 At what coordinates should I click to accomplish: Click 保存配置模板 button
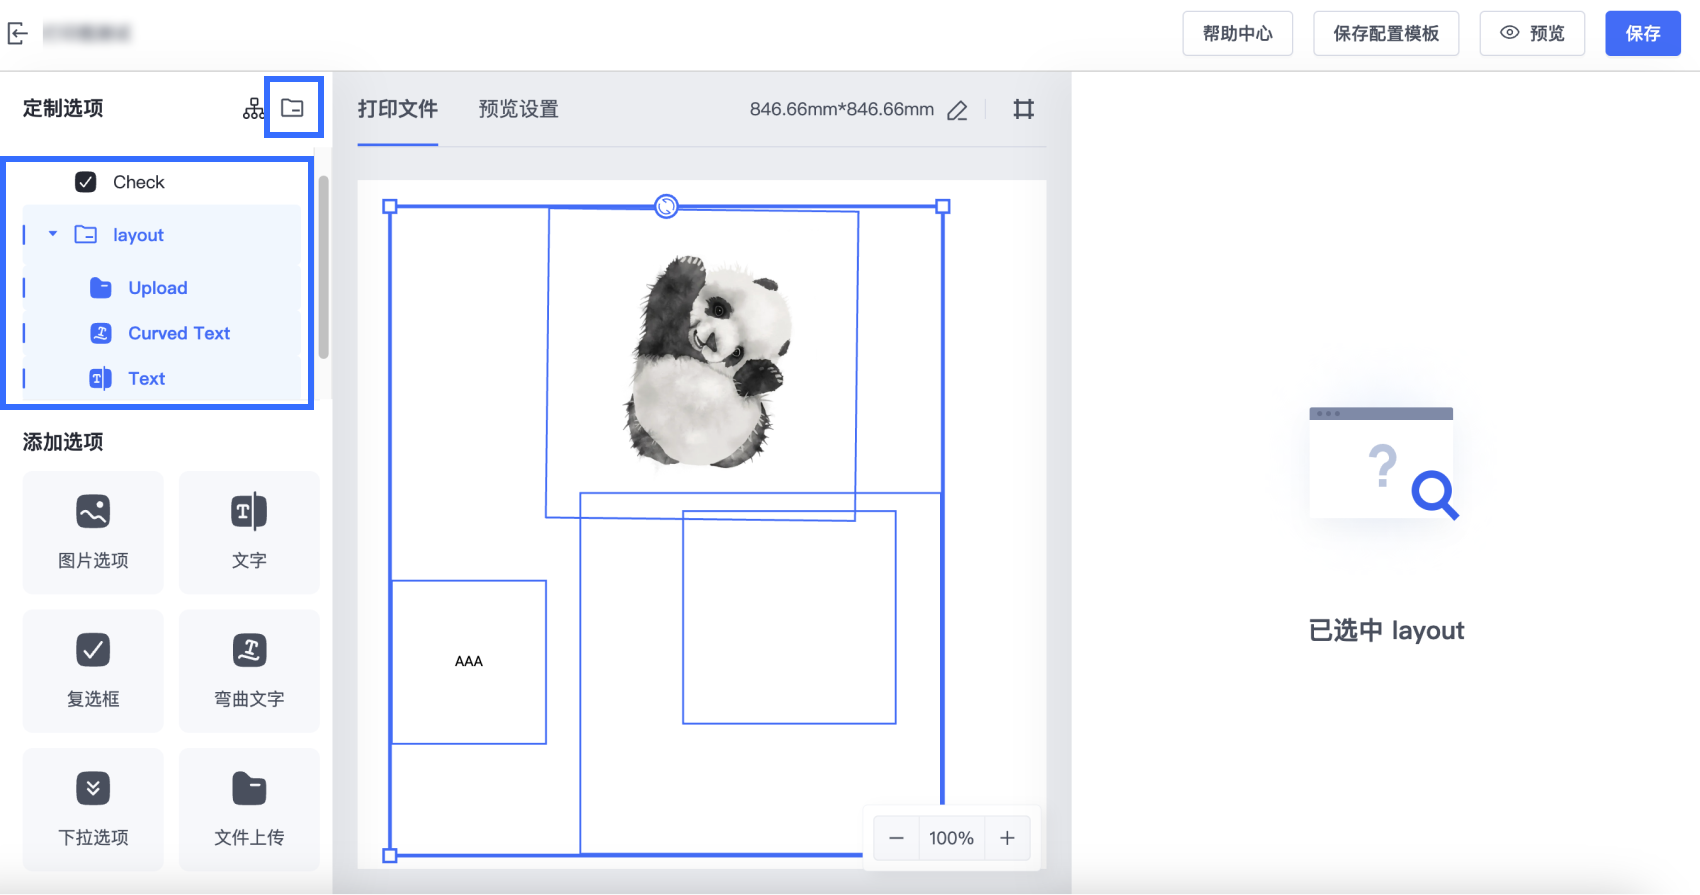click(1386, 33)
